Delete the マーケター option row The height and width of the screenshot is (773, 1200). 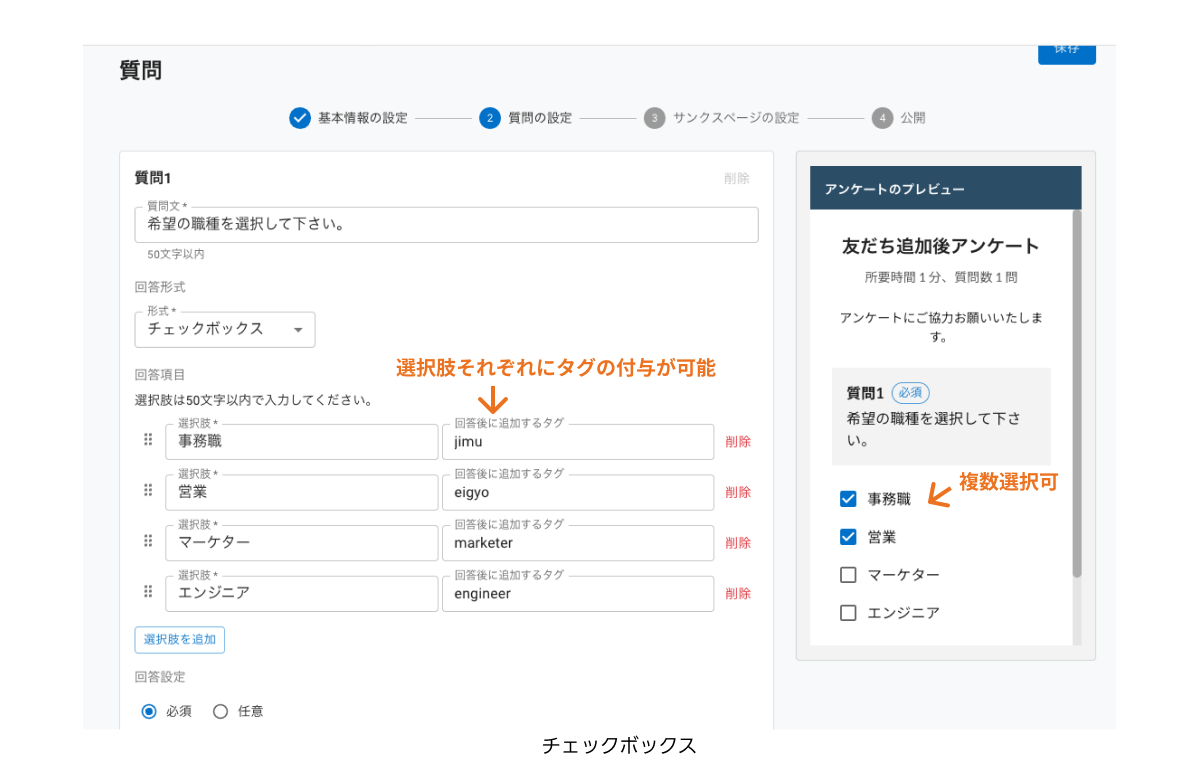coord(738,542)
